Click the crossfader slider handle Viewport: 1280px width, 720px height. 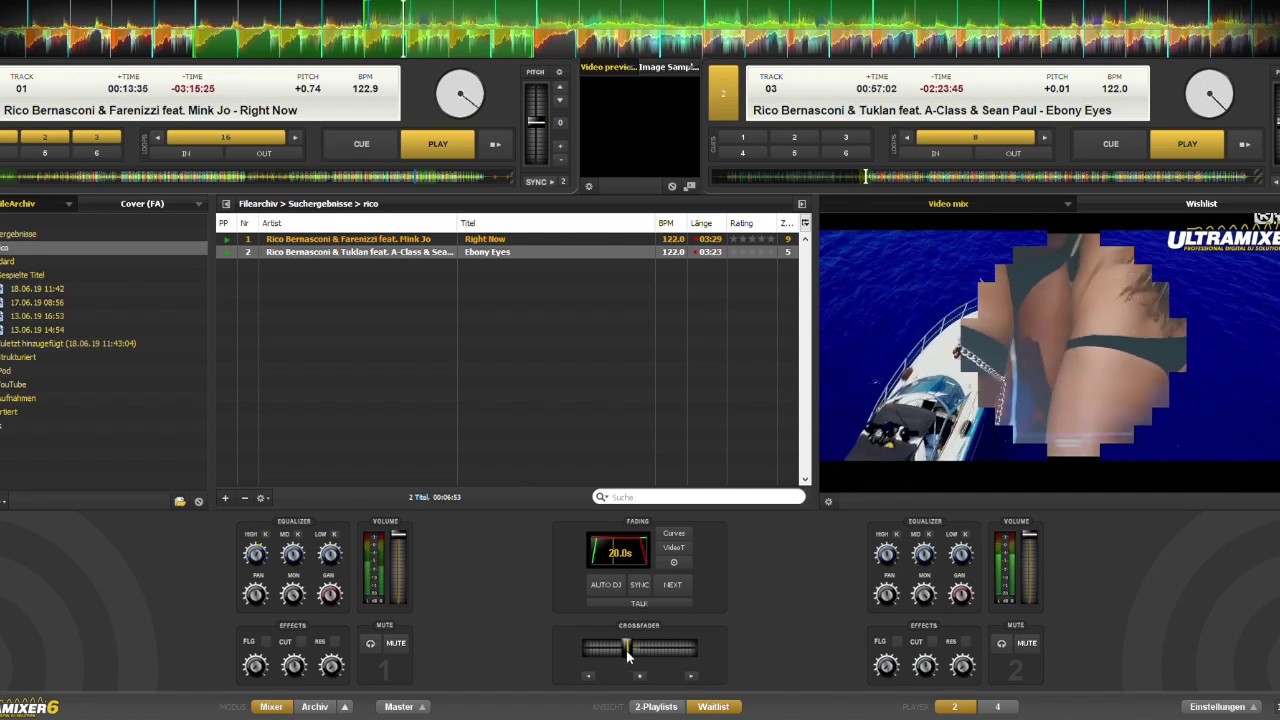coord(626,649)
